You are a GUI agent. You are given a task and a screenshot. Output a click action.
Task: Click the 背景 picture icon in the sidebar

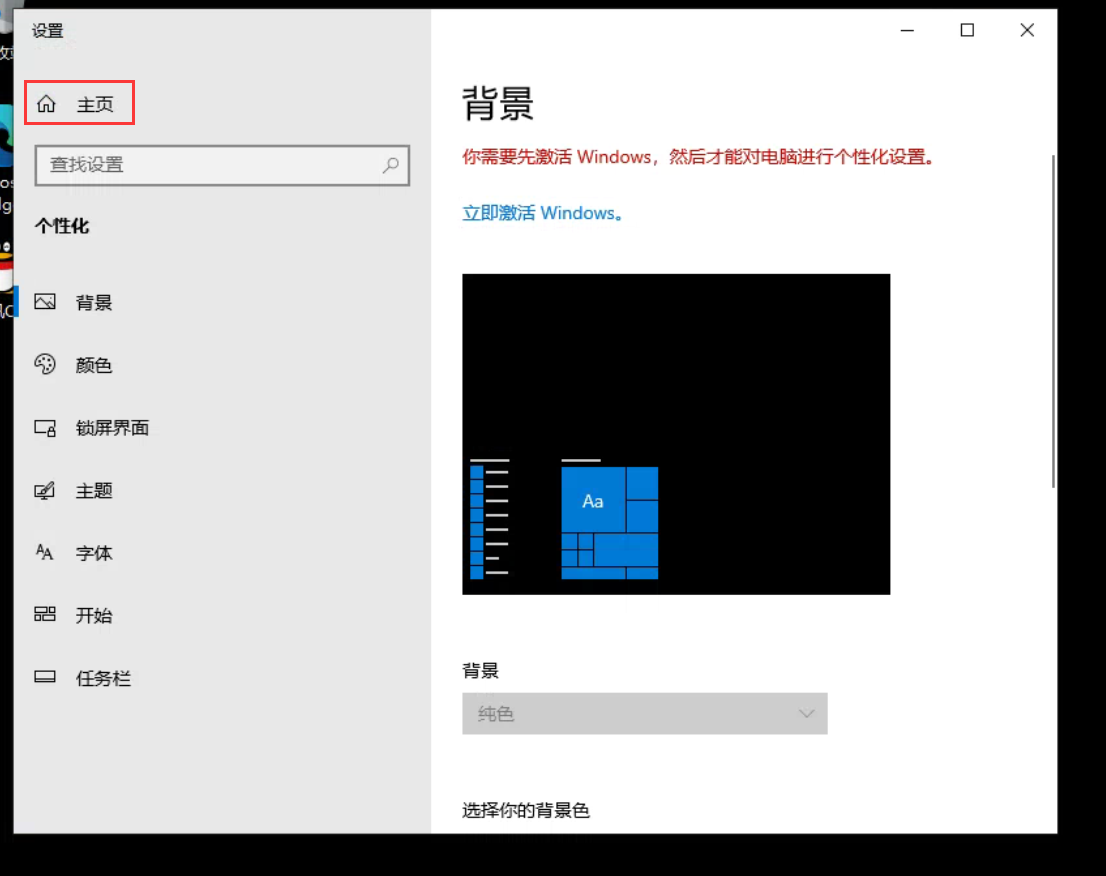pos(45,302)
